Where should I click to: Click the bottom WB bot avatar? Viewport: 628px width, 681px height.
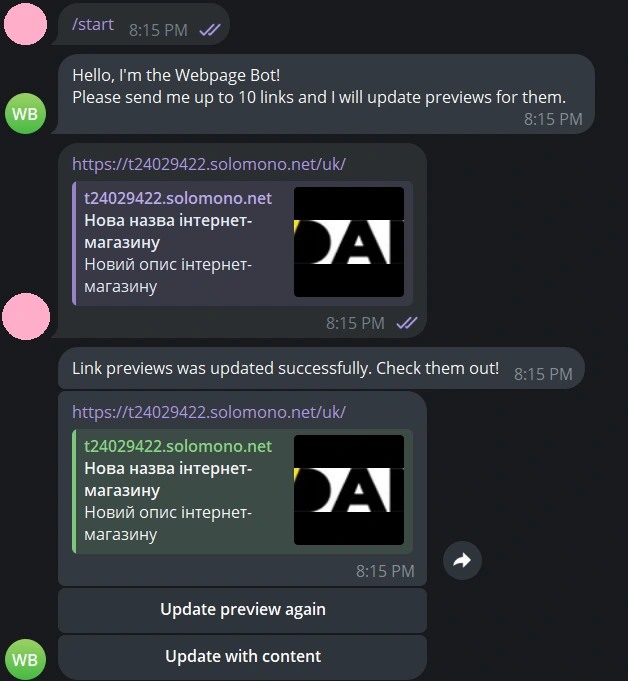(x=25, y=659)
